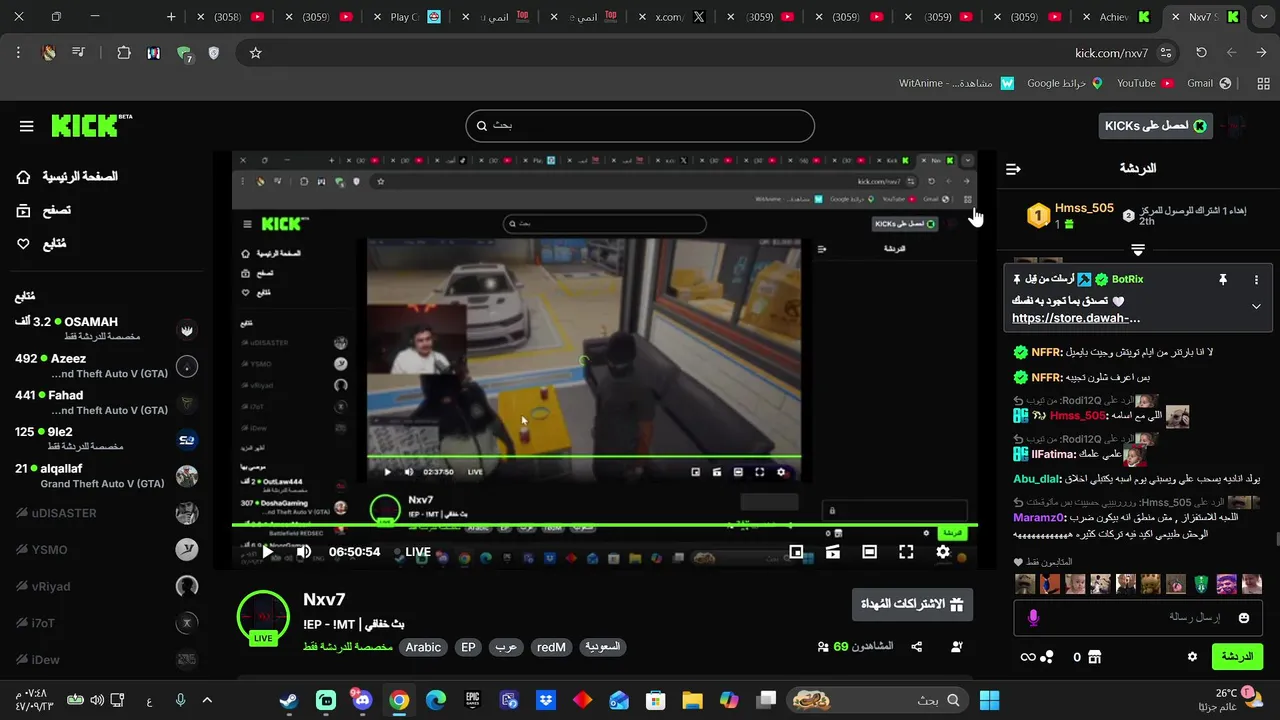
Task: Switch to the Play C browser tab
Action: point(413,17)
